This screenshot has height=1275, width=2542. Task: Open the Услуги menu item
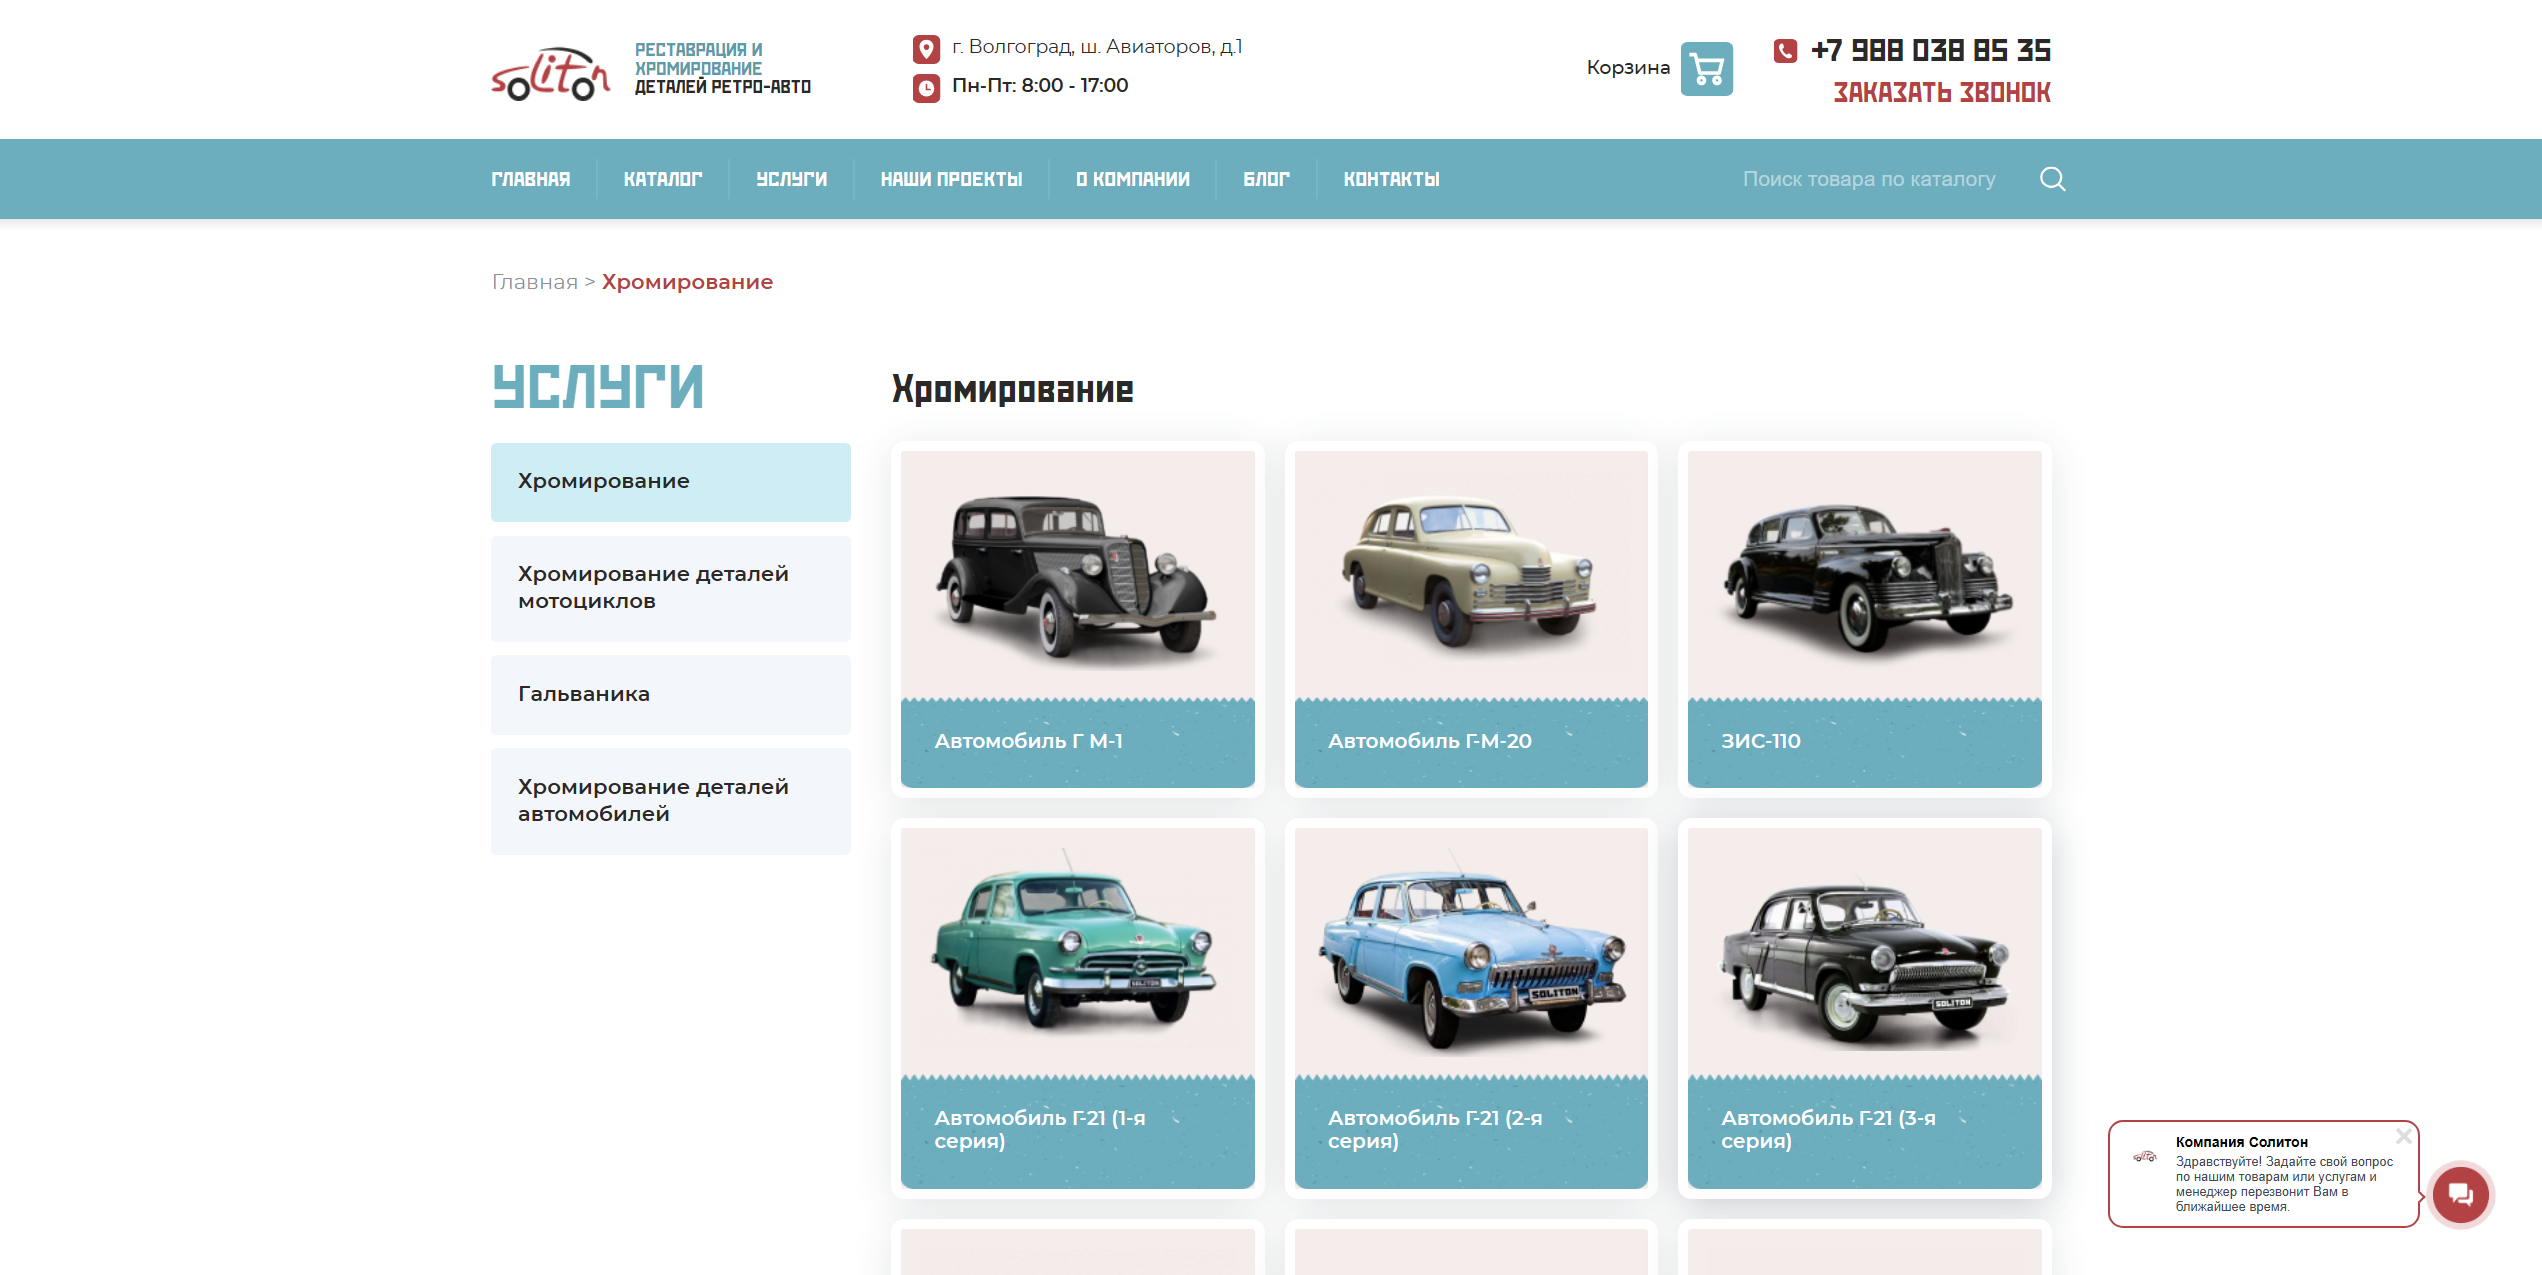coord(791,179)
